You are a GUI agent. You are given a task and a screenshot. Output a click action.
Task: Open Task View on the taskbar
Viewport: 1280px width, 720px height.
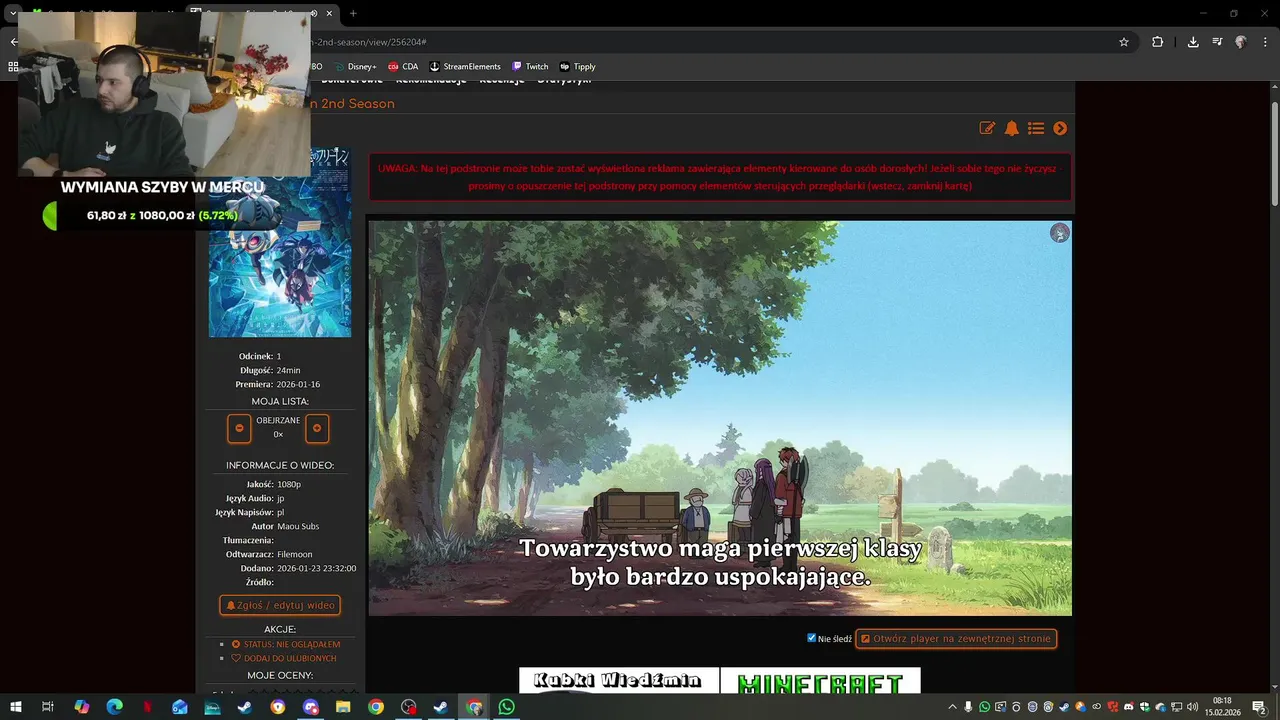47,707
